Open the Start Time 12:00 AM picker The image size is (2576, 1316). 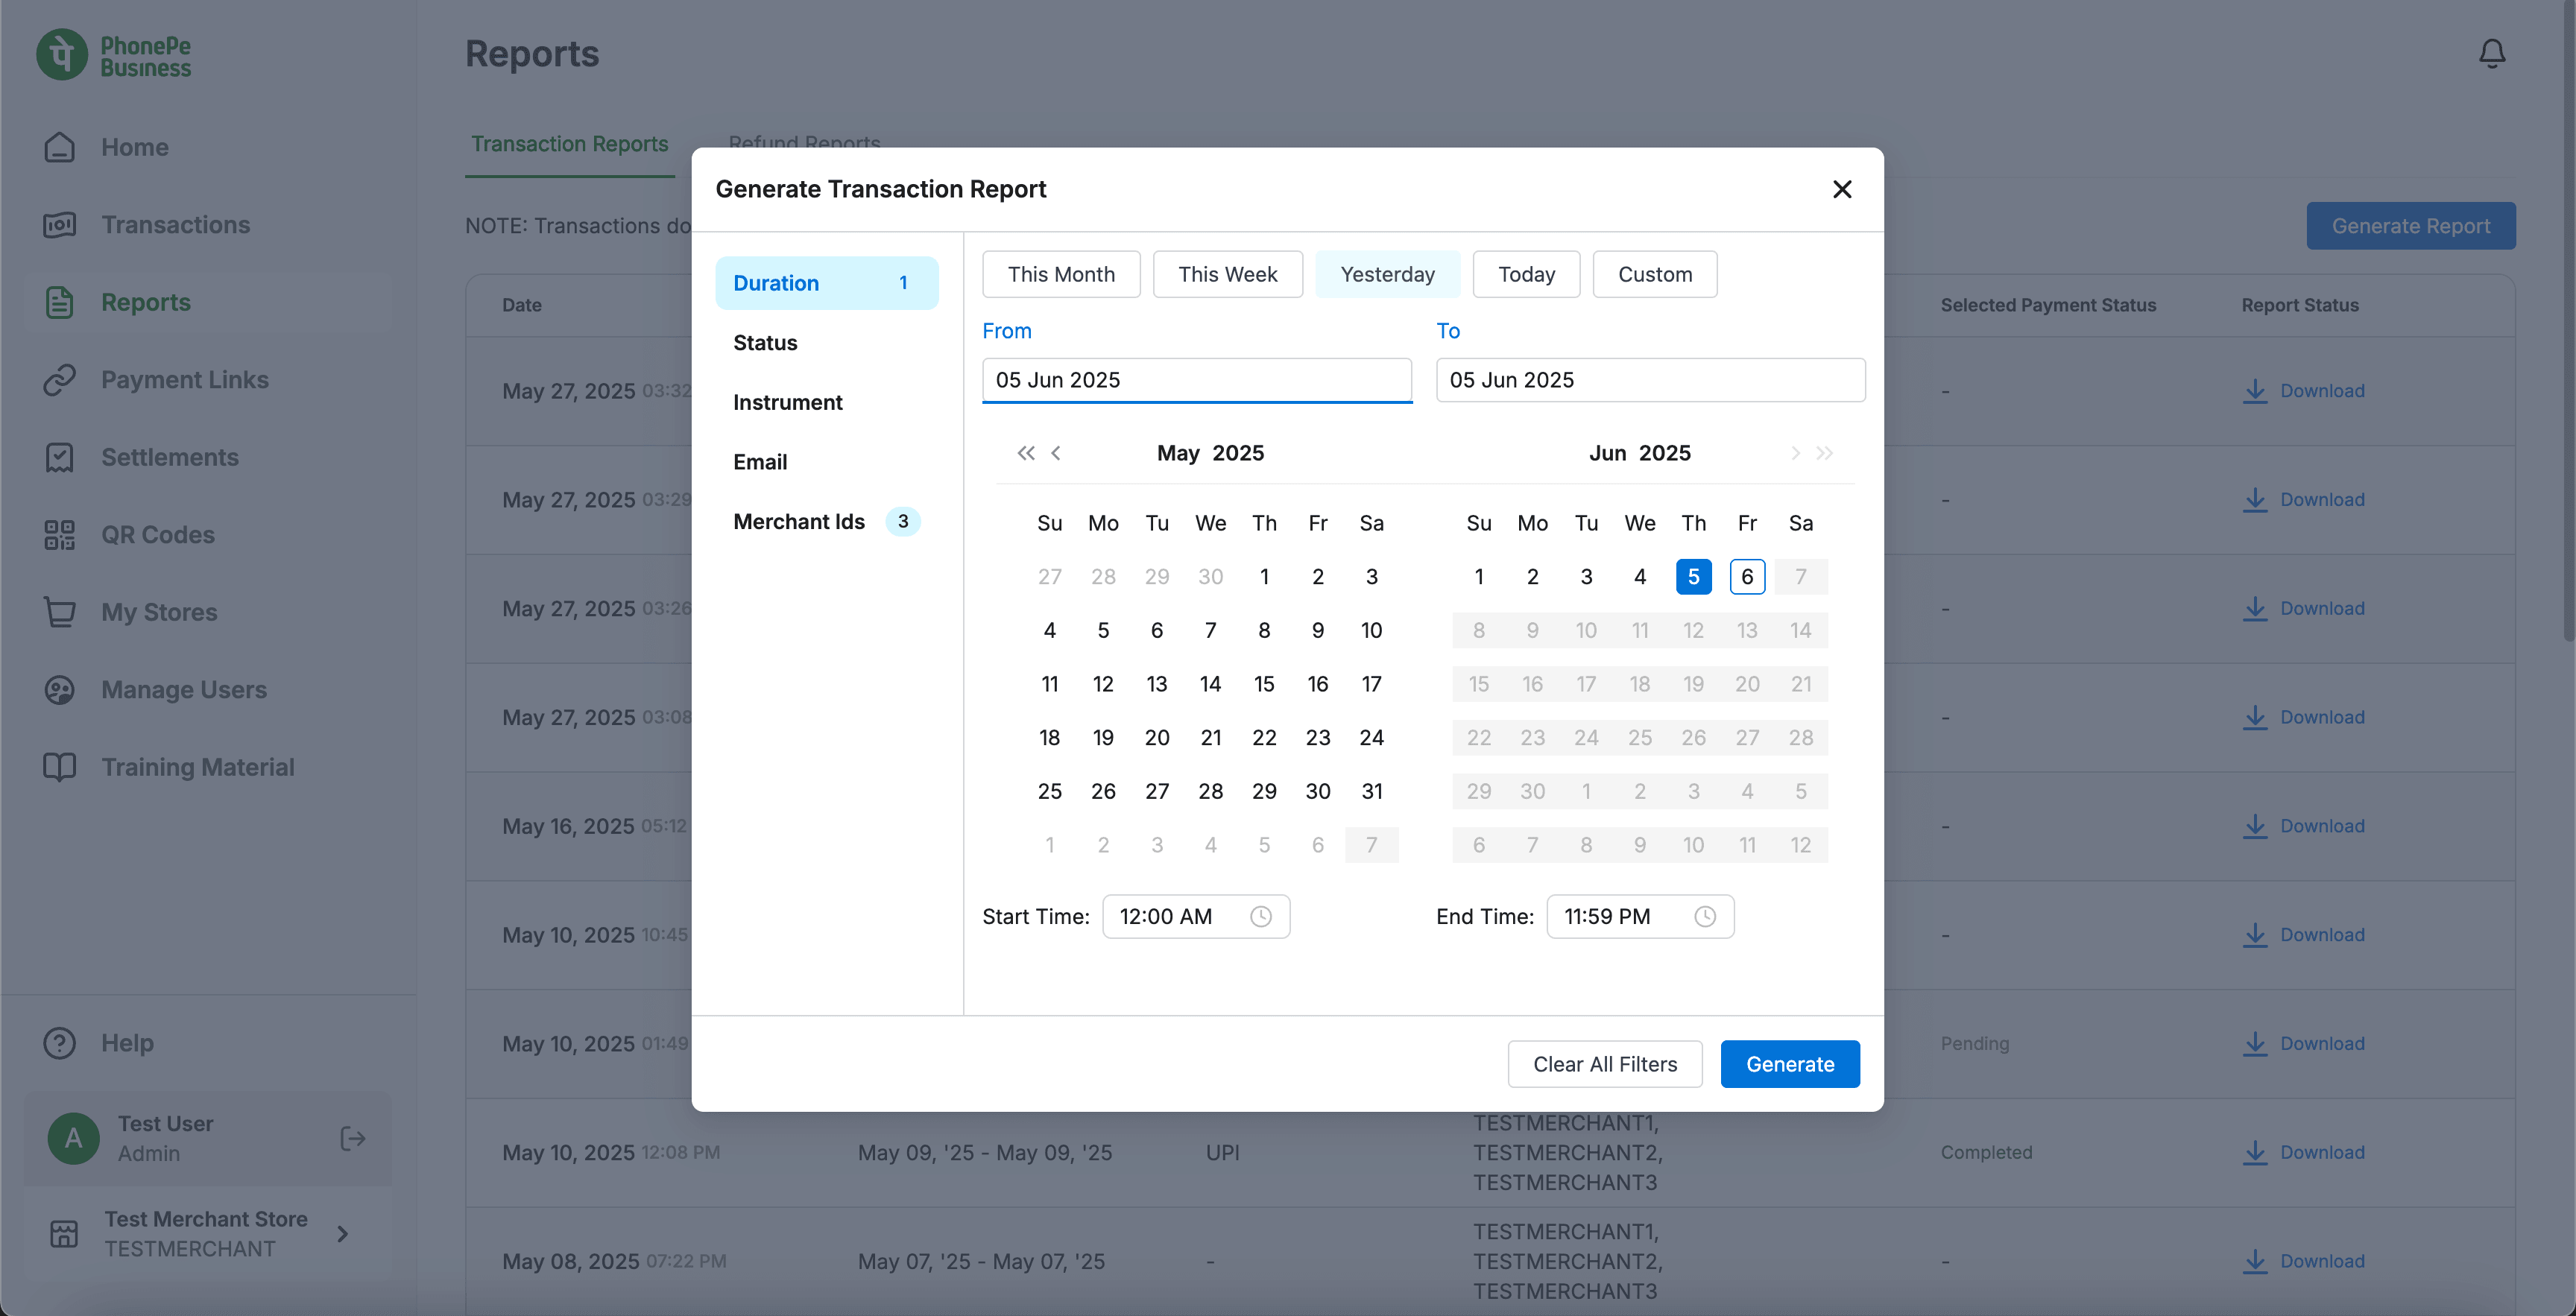tap(1196, 916)
